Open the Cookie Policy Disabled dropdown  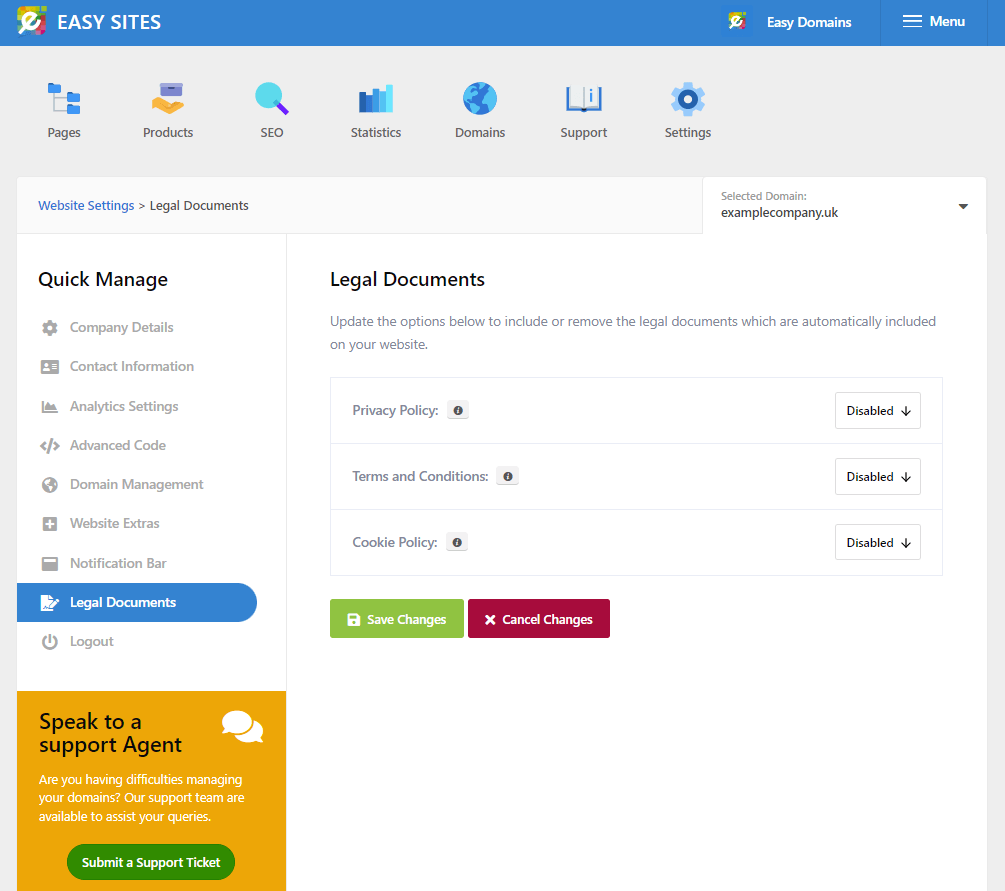click(x=877, y=542)
